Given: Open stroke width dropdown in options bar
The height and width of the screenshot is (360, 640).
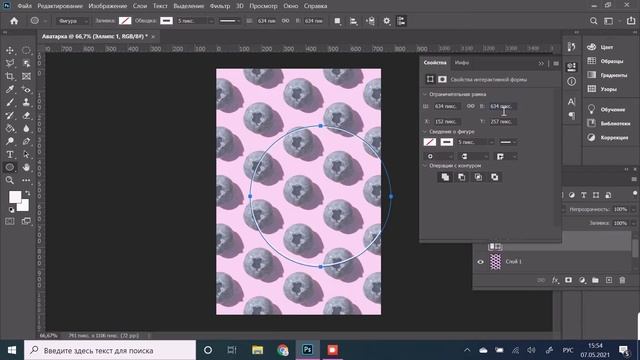Looking at the screenshot, I should 211,21.
